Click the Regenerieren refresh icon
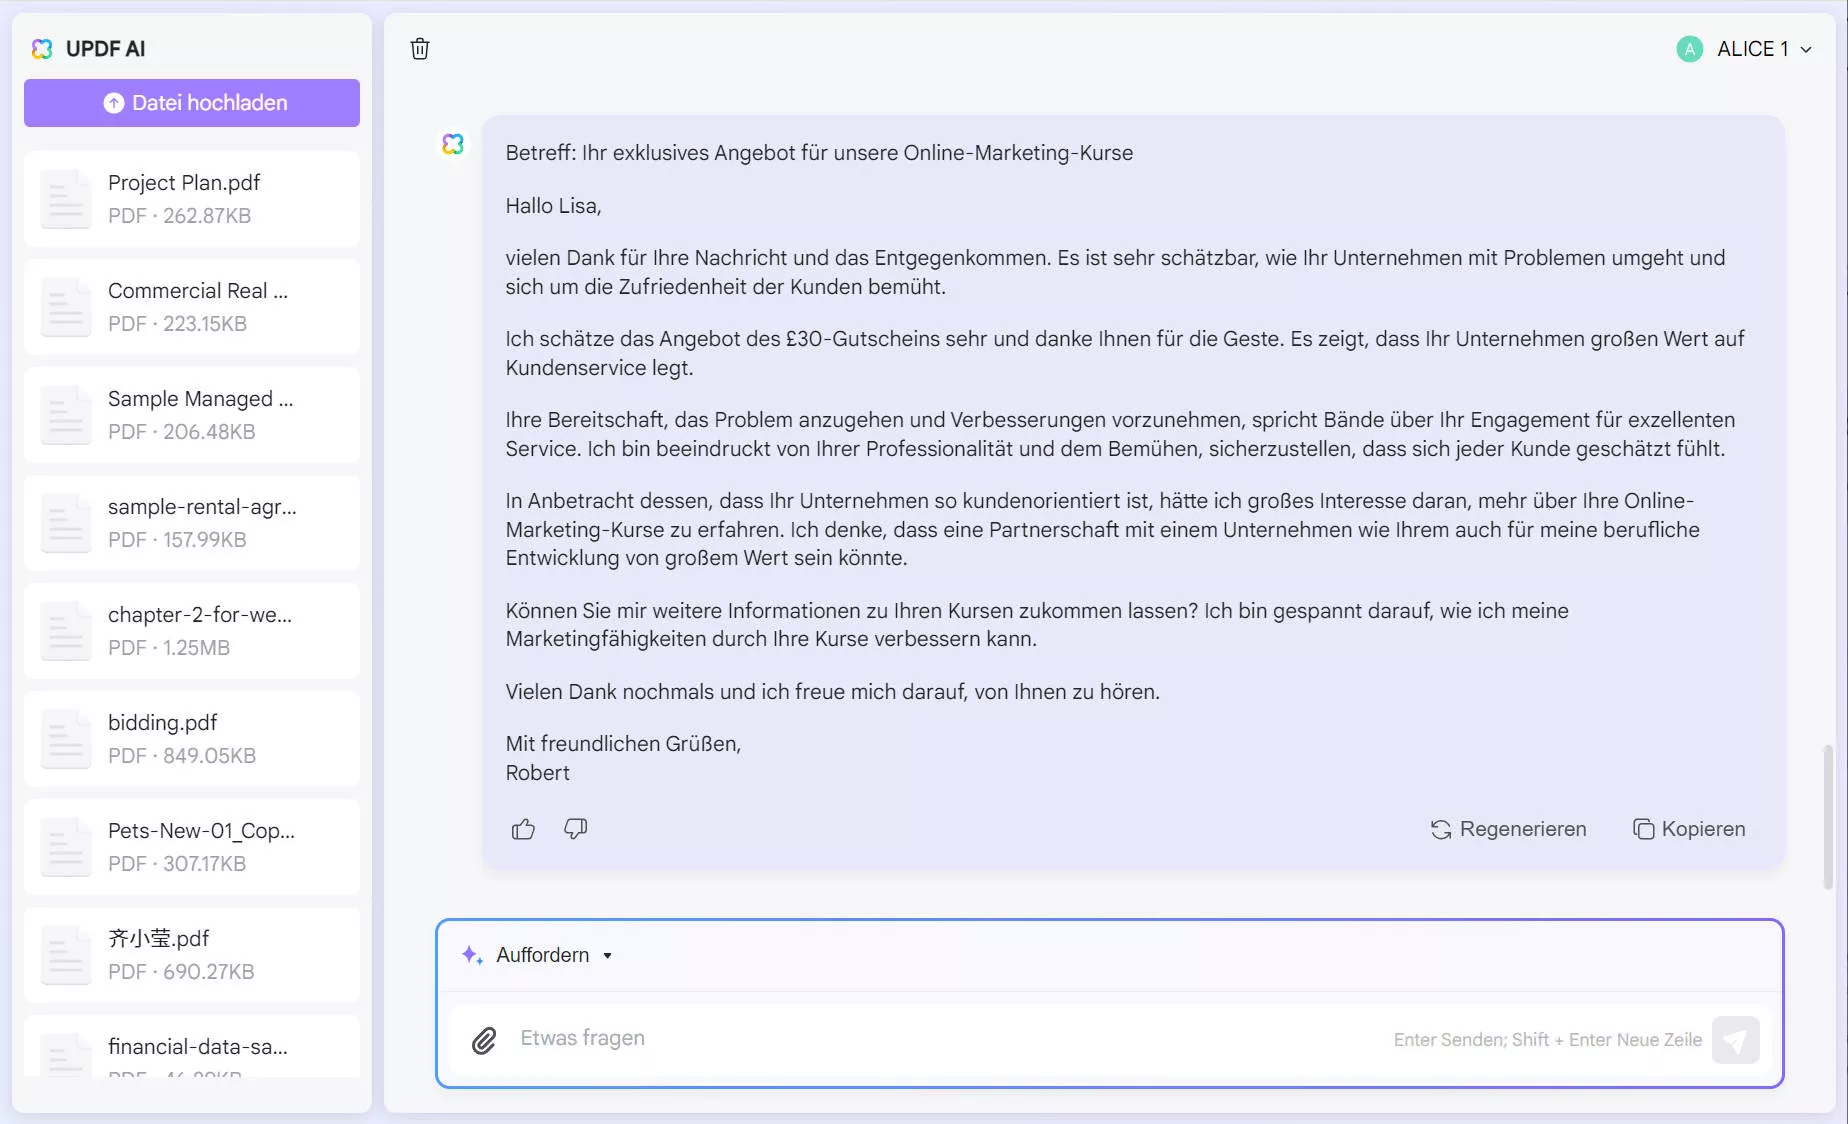1848x1124 pixels. (1440, 829)
